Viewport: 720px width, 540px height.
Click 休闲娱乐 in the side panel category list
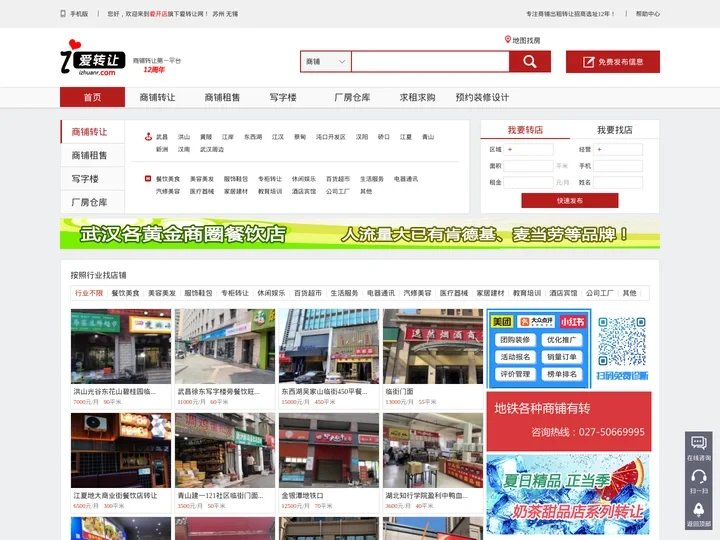tap(304, 179)
